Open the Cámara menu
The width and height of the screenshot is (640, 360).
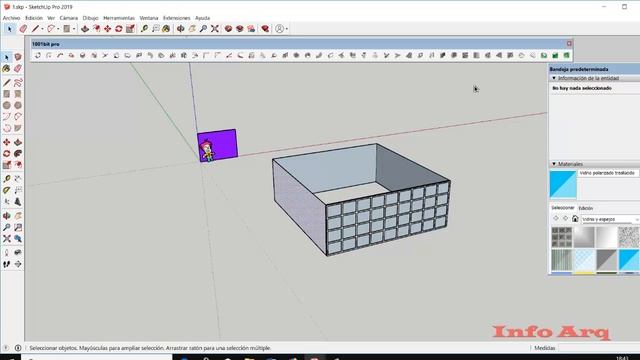pos(69,18)
